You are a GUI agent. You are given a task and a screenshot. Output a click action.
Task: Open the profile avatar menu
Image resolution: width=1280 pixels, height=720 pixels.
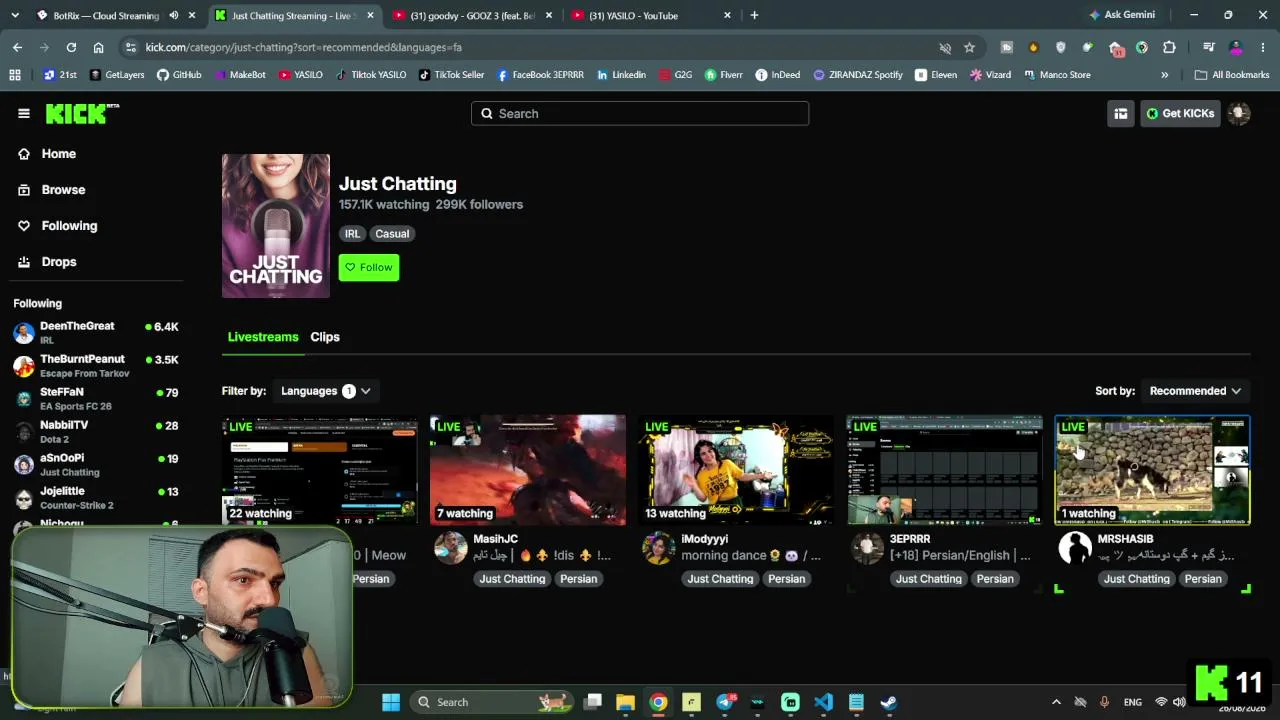pos(1239,113)
